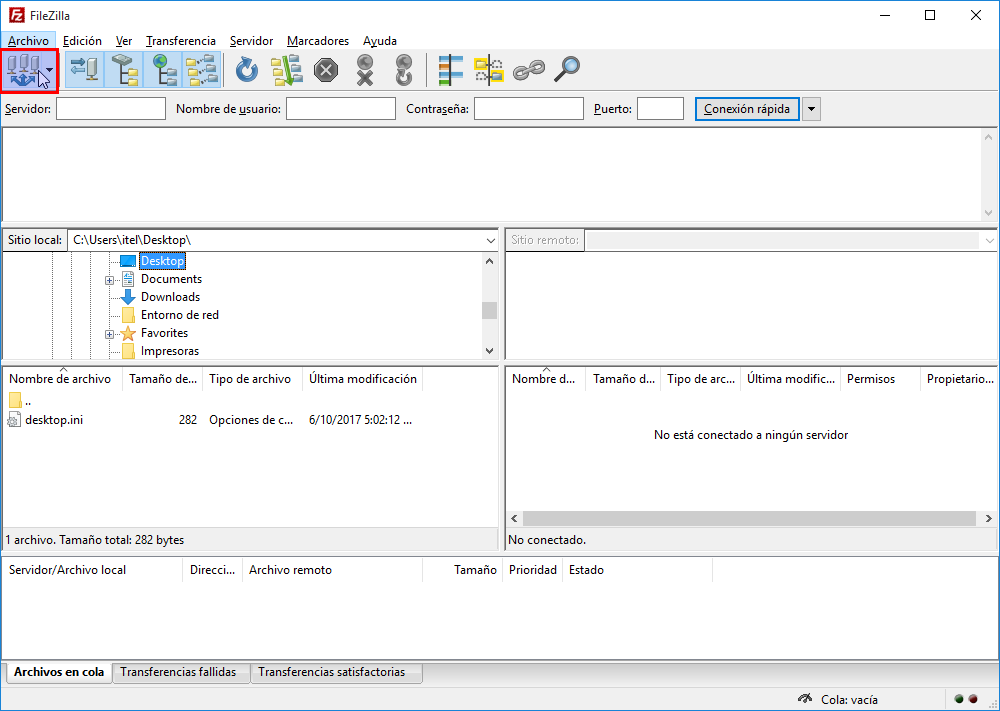This screenshot has width=1000, height=711.
Task: Toggle remote directory tree icon
Action: (163, 70)
